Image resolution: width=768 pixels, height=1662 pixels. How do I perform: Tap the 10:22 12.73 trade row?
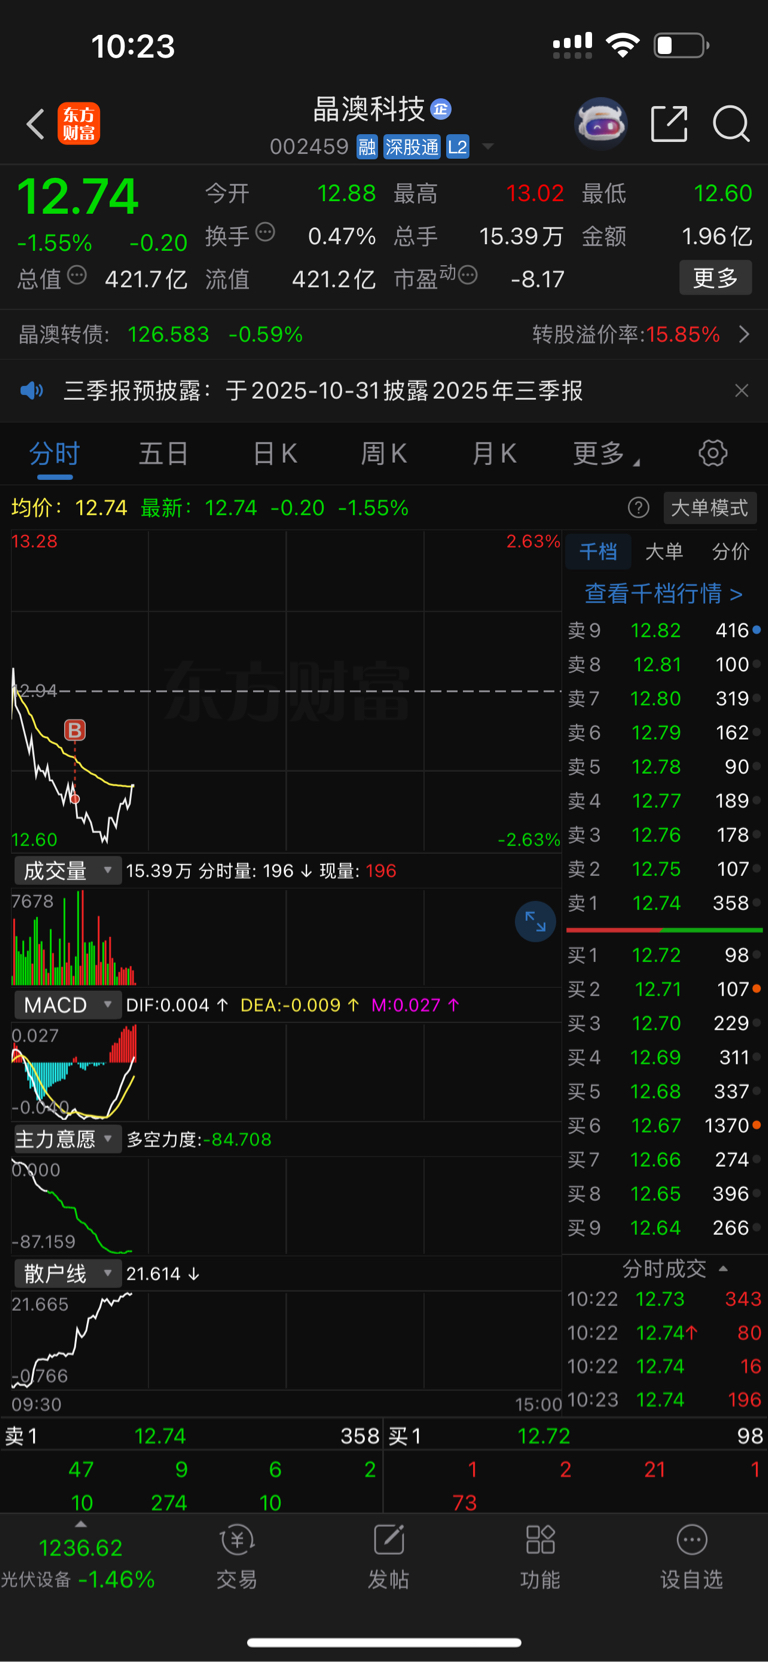click(x=664, y=1299)
